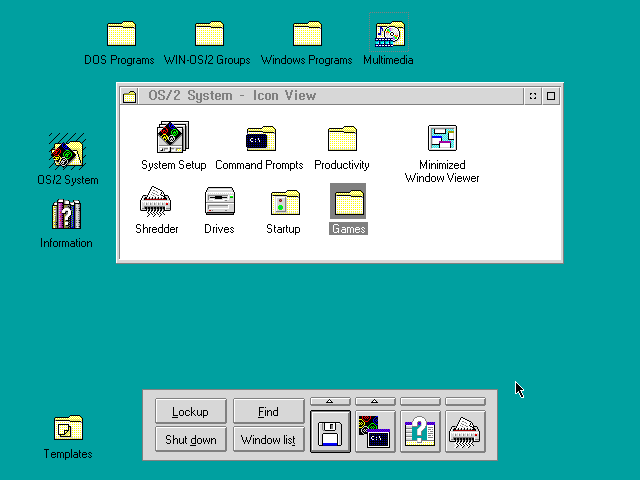Screen dimensions: 640x480
Task: Select the Startup folder
Action: pos(285,202)
